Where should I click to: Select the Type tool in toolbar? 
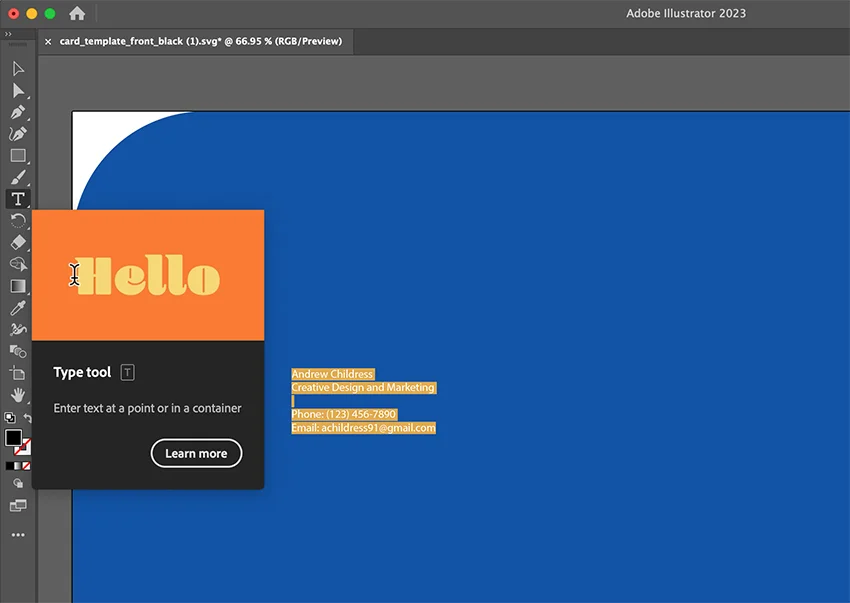tap(18, 199)
